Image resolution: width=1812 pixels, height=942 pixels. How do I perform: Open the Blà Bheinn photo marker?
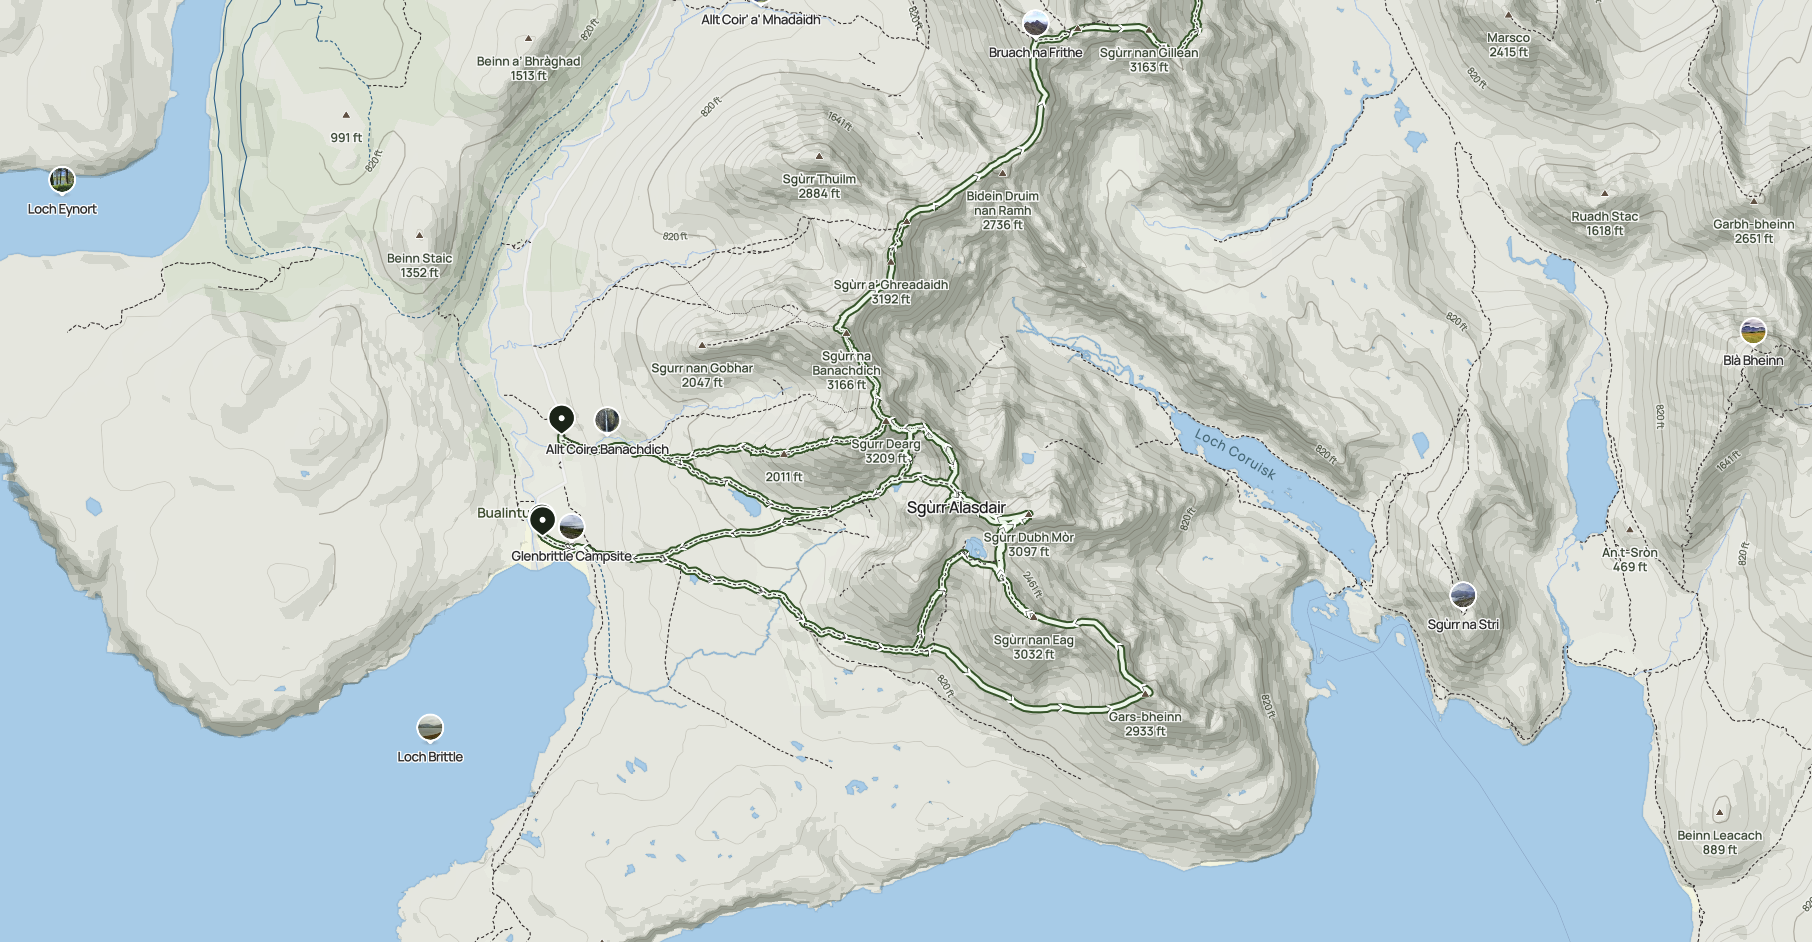click(x=1753, y=331)
